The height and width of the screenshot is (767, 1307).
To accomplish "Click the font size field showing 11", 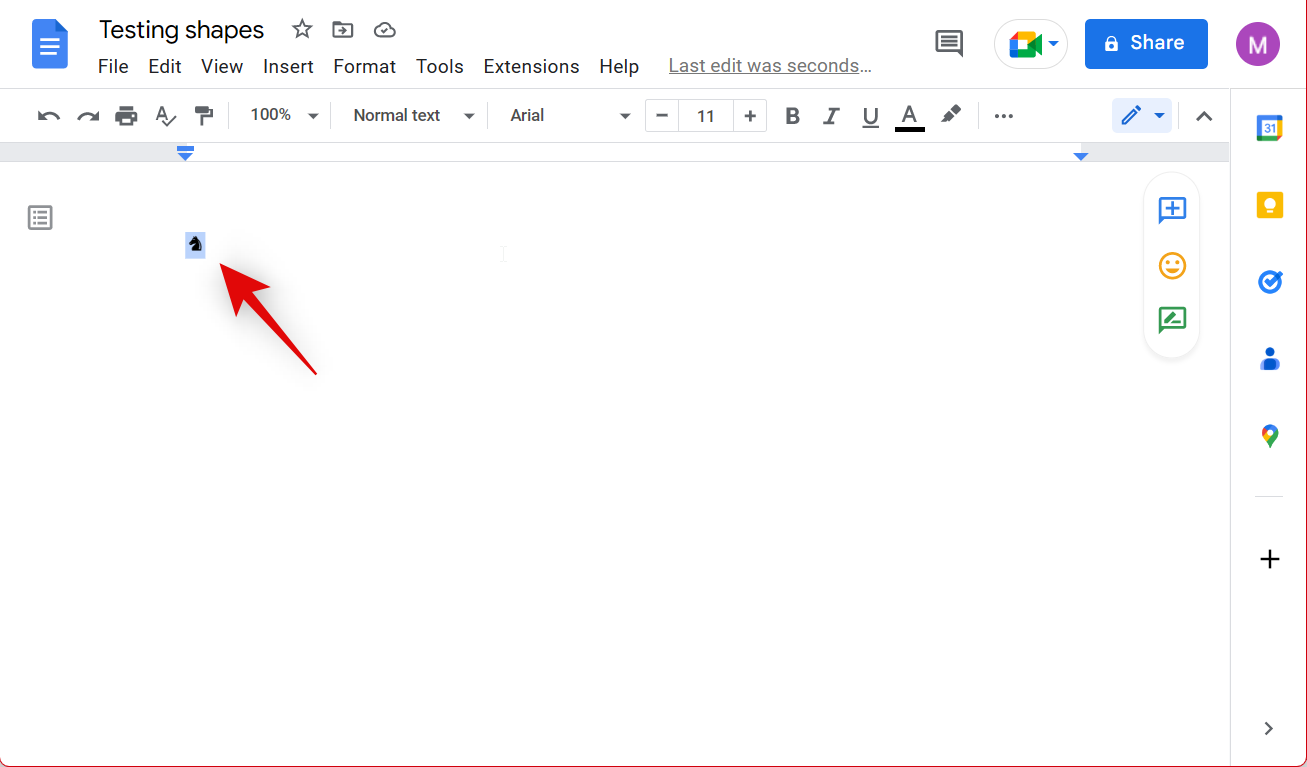I will point(706,116).
